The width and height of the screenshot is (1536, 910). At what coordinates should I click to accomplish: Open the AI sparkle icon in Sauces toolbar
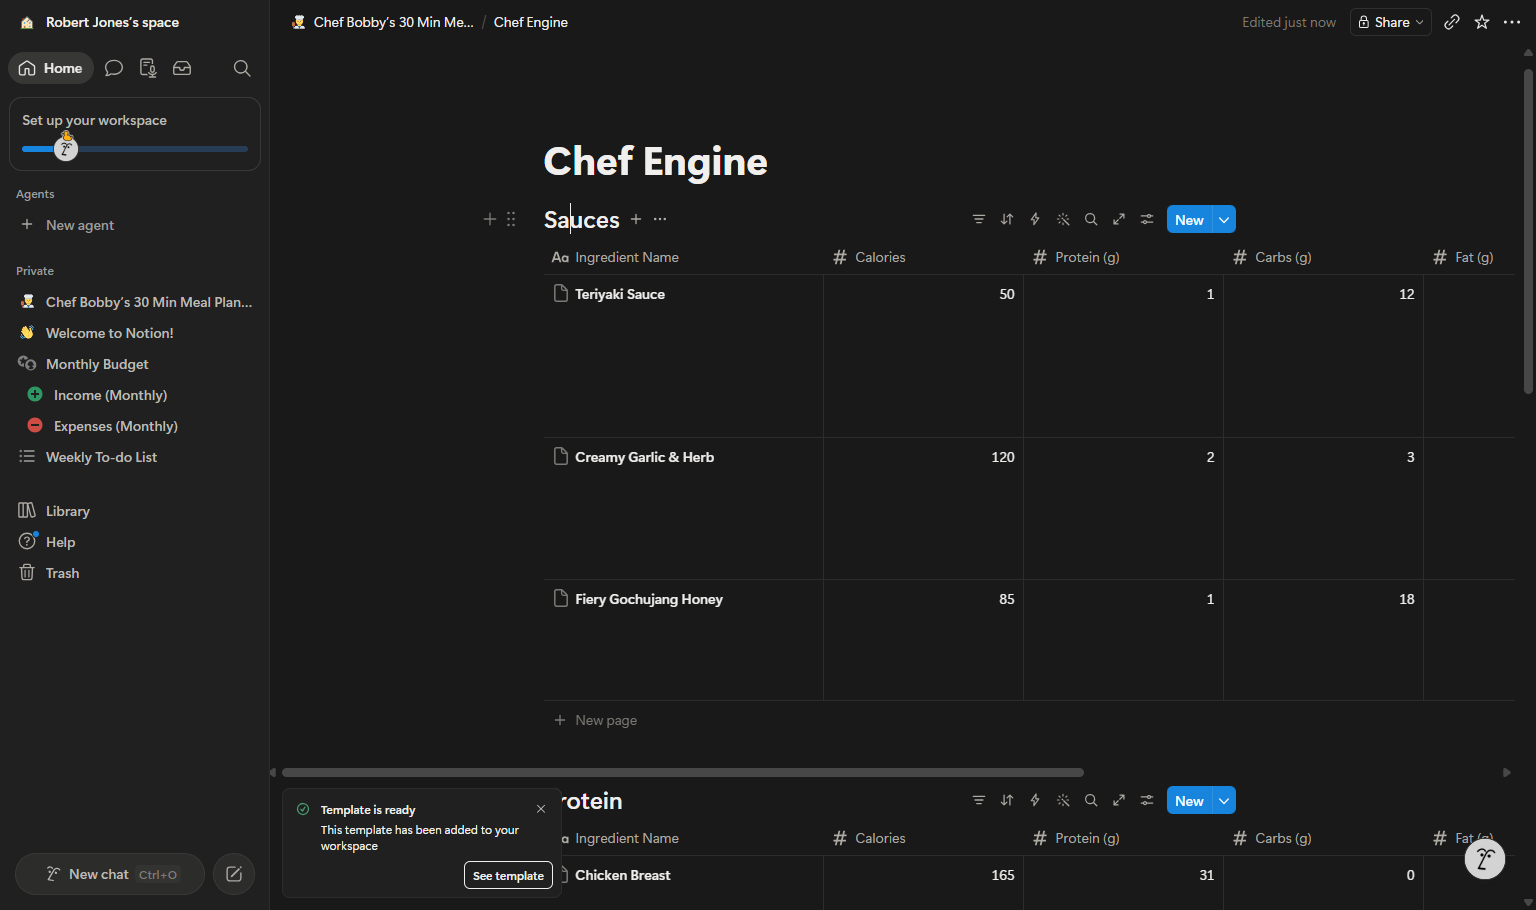point(1063,219)
